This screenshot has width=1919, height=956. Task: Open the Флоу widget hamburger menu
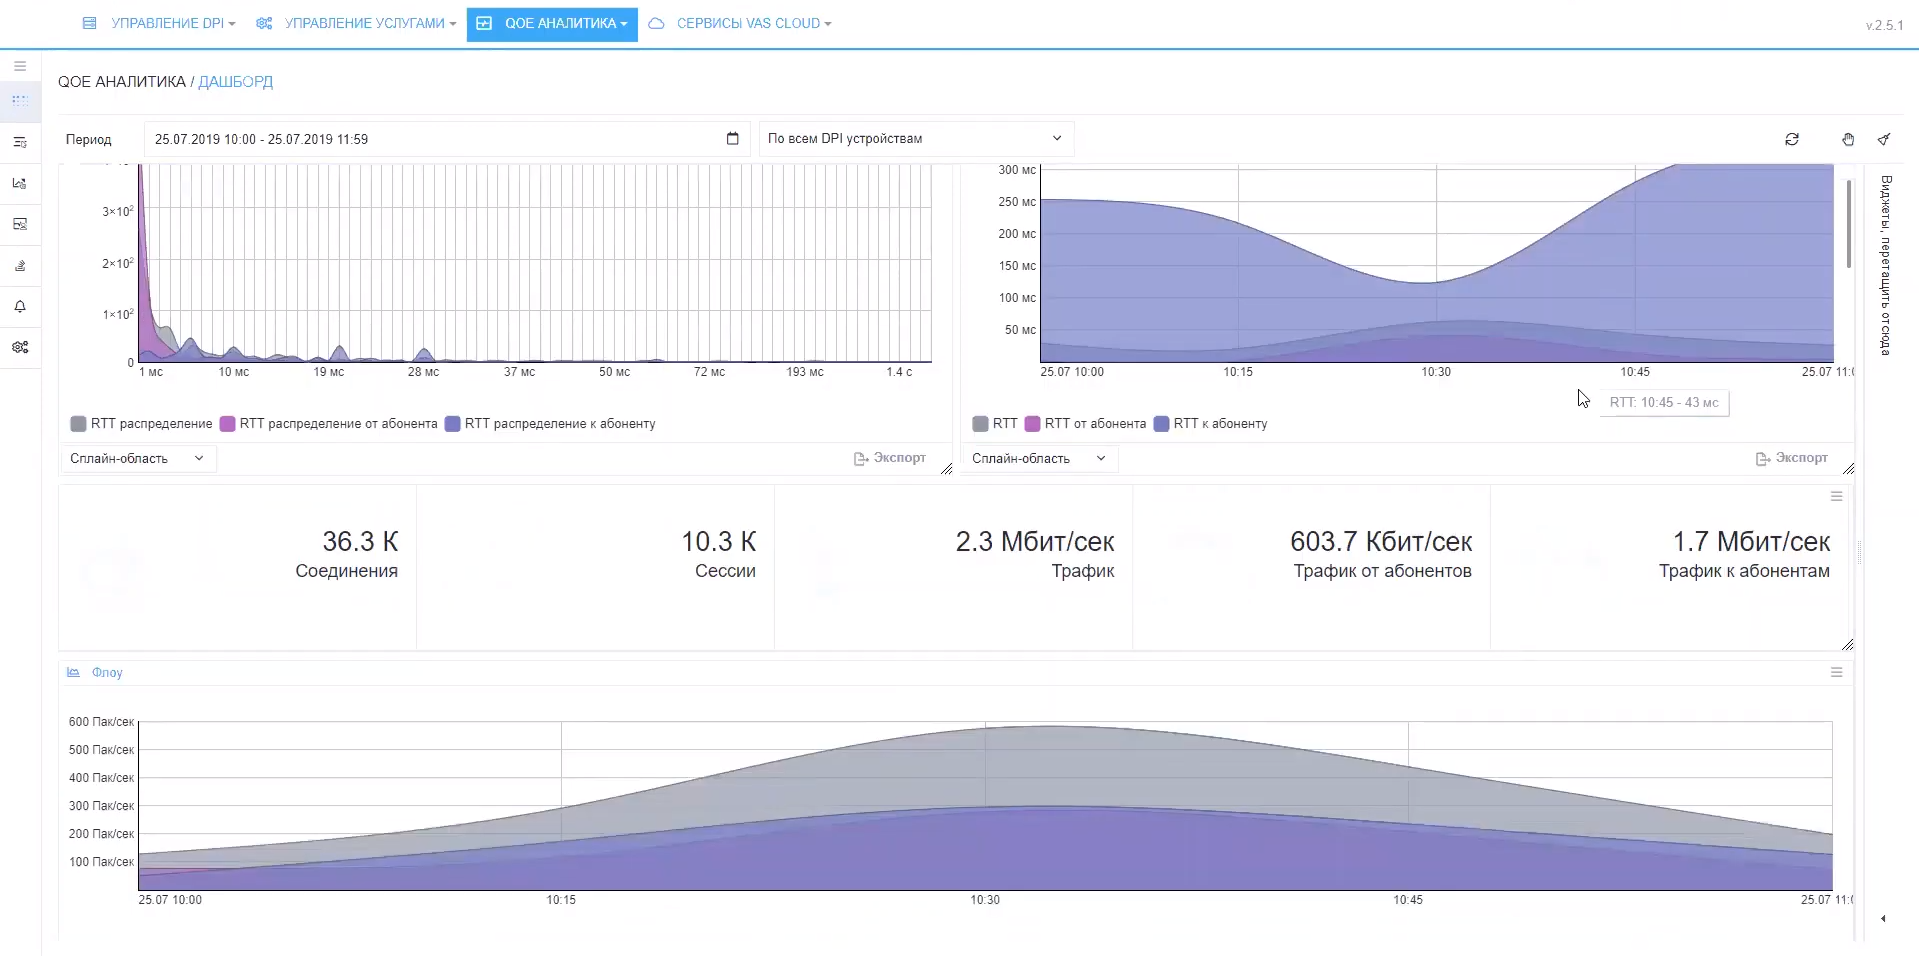click(1836, 672)
